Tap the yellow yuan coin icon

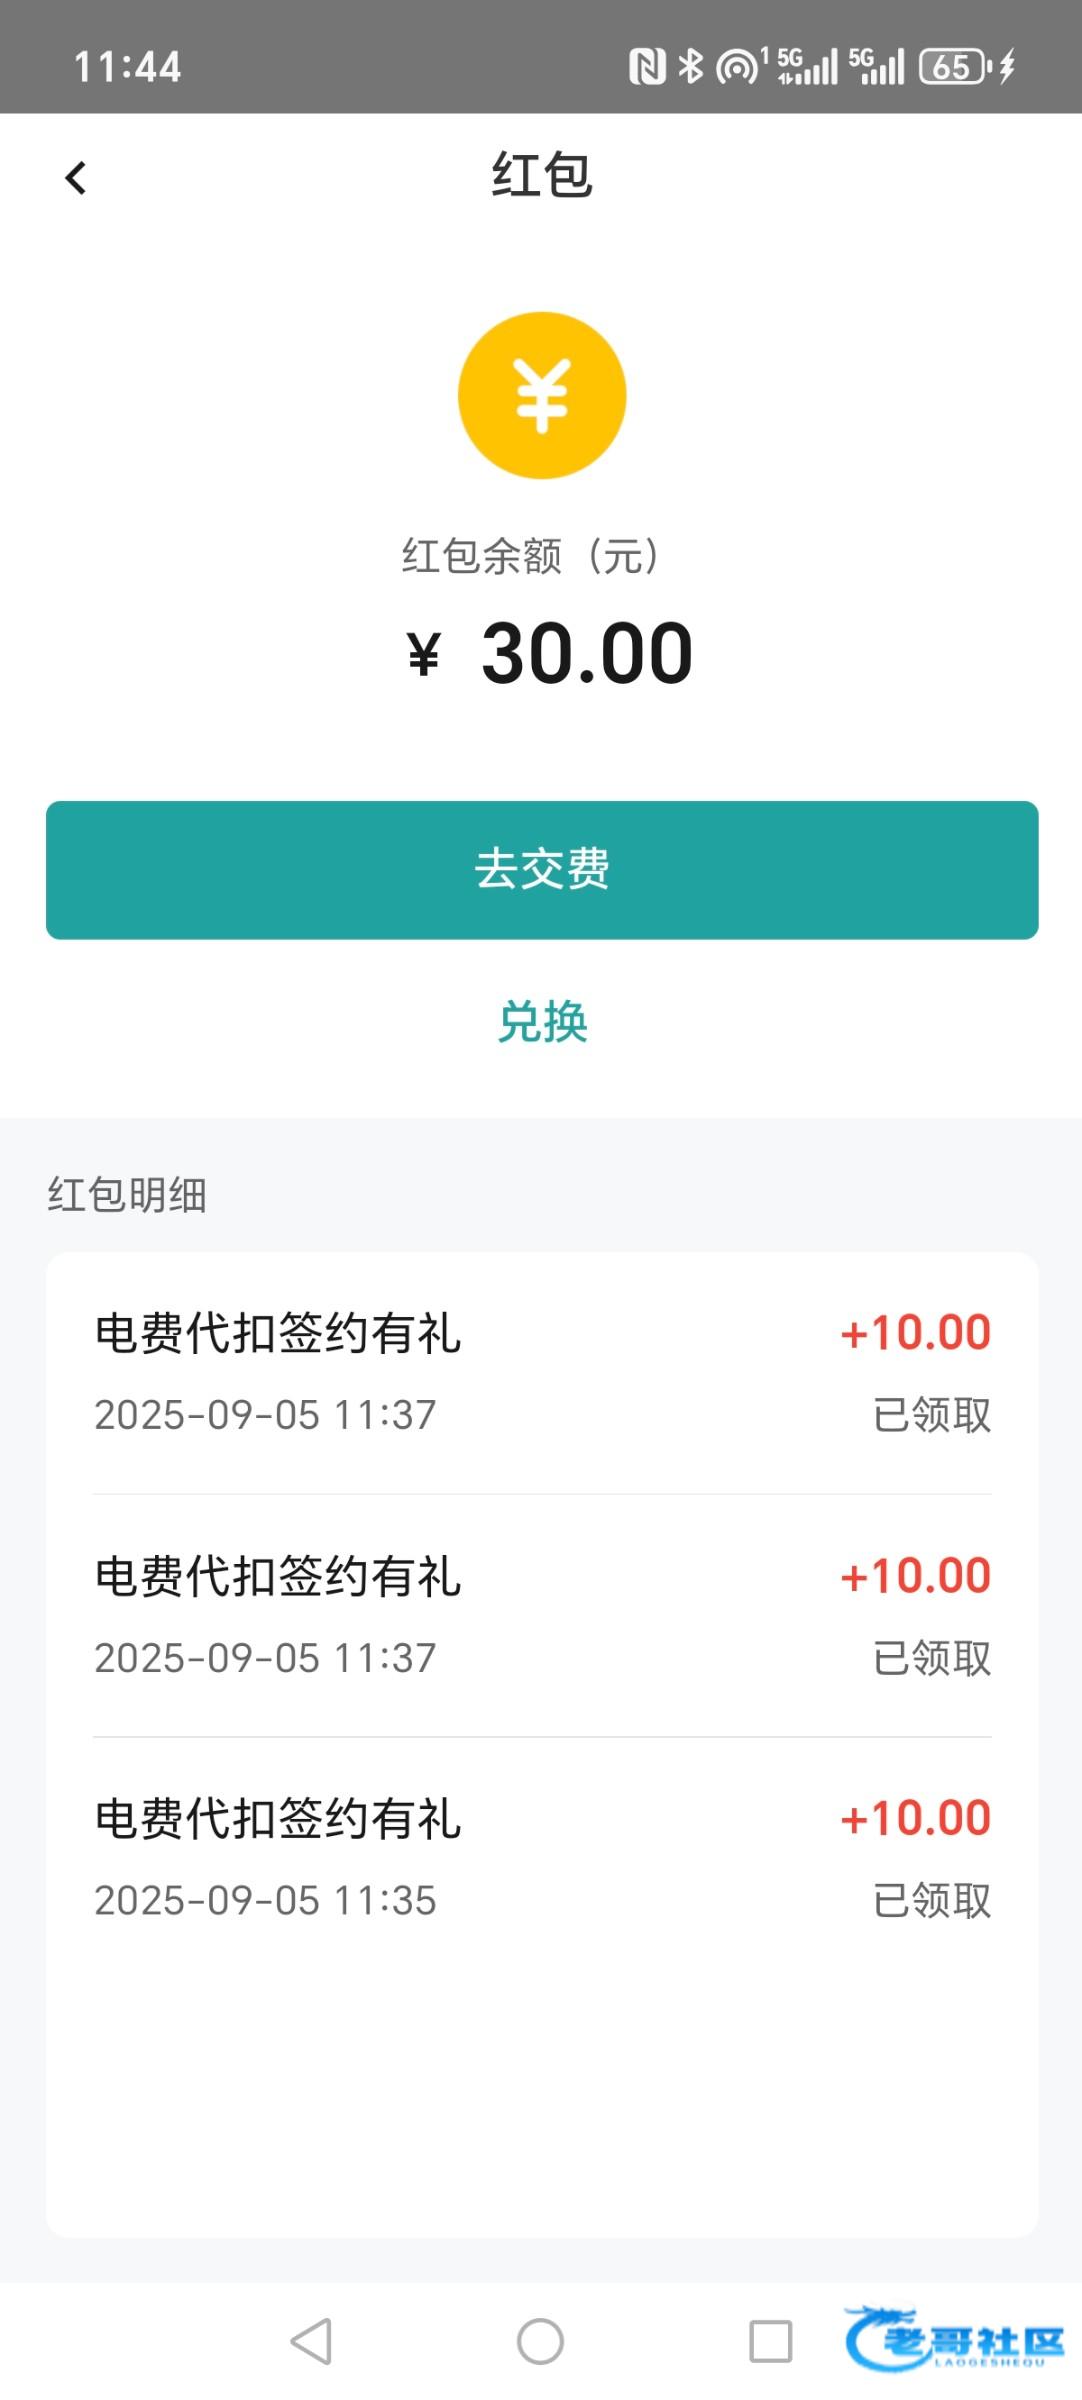542,395
